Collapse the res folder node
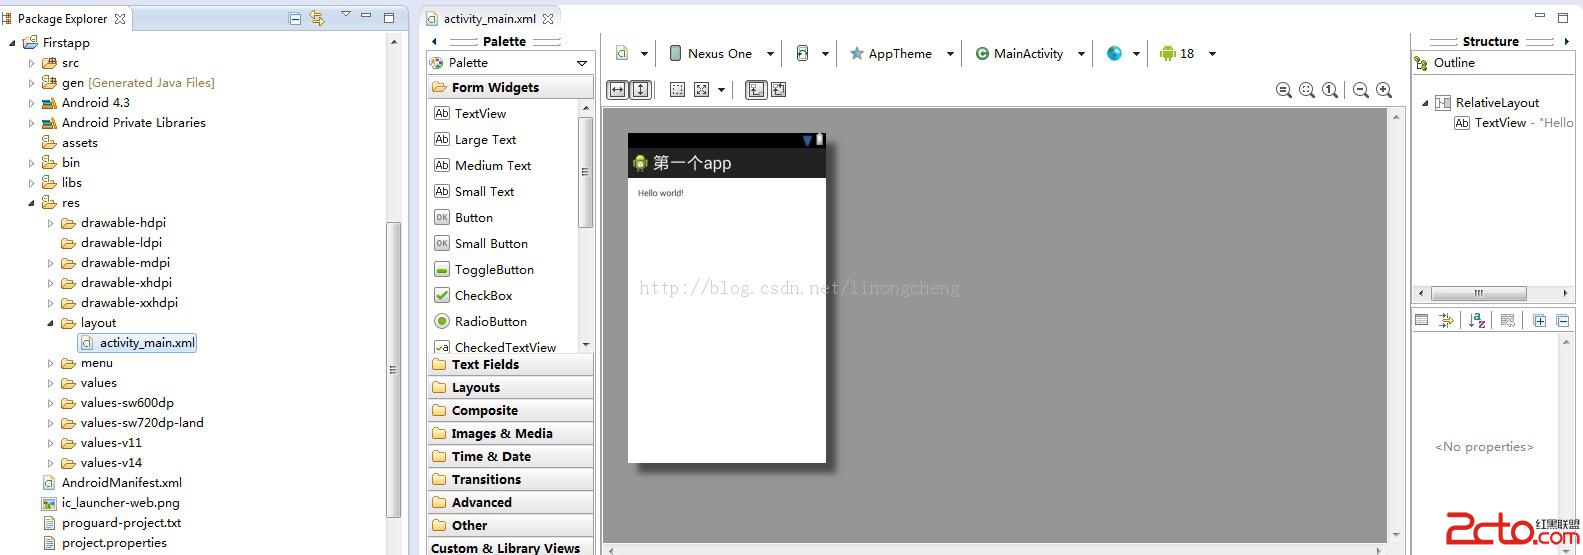The height and width of the screenshot is (555, 1583). pyautogui.click(x=31, y=202)
